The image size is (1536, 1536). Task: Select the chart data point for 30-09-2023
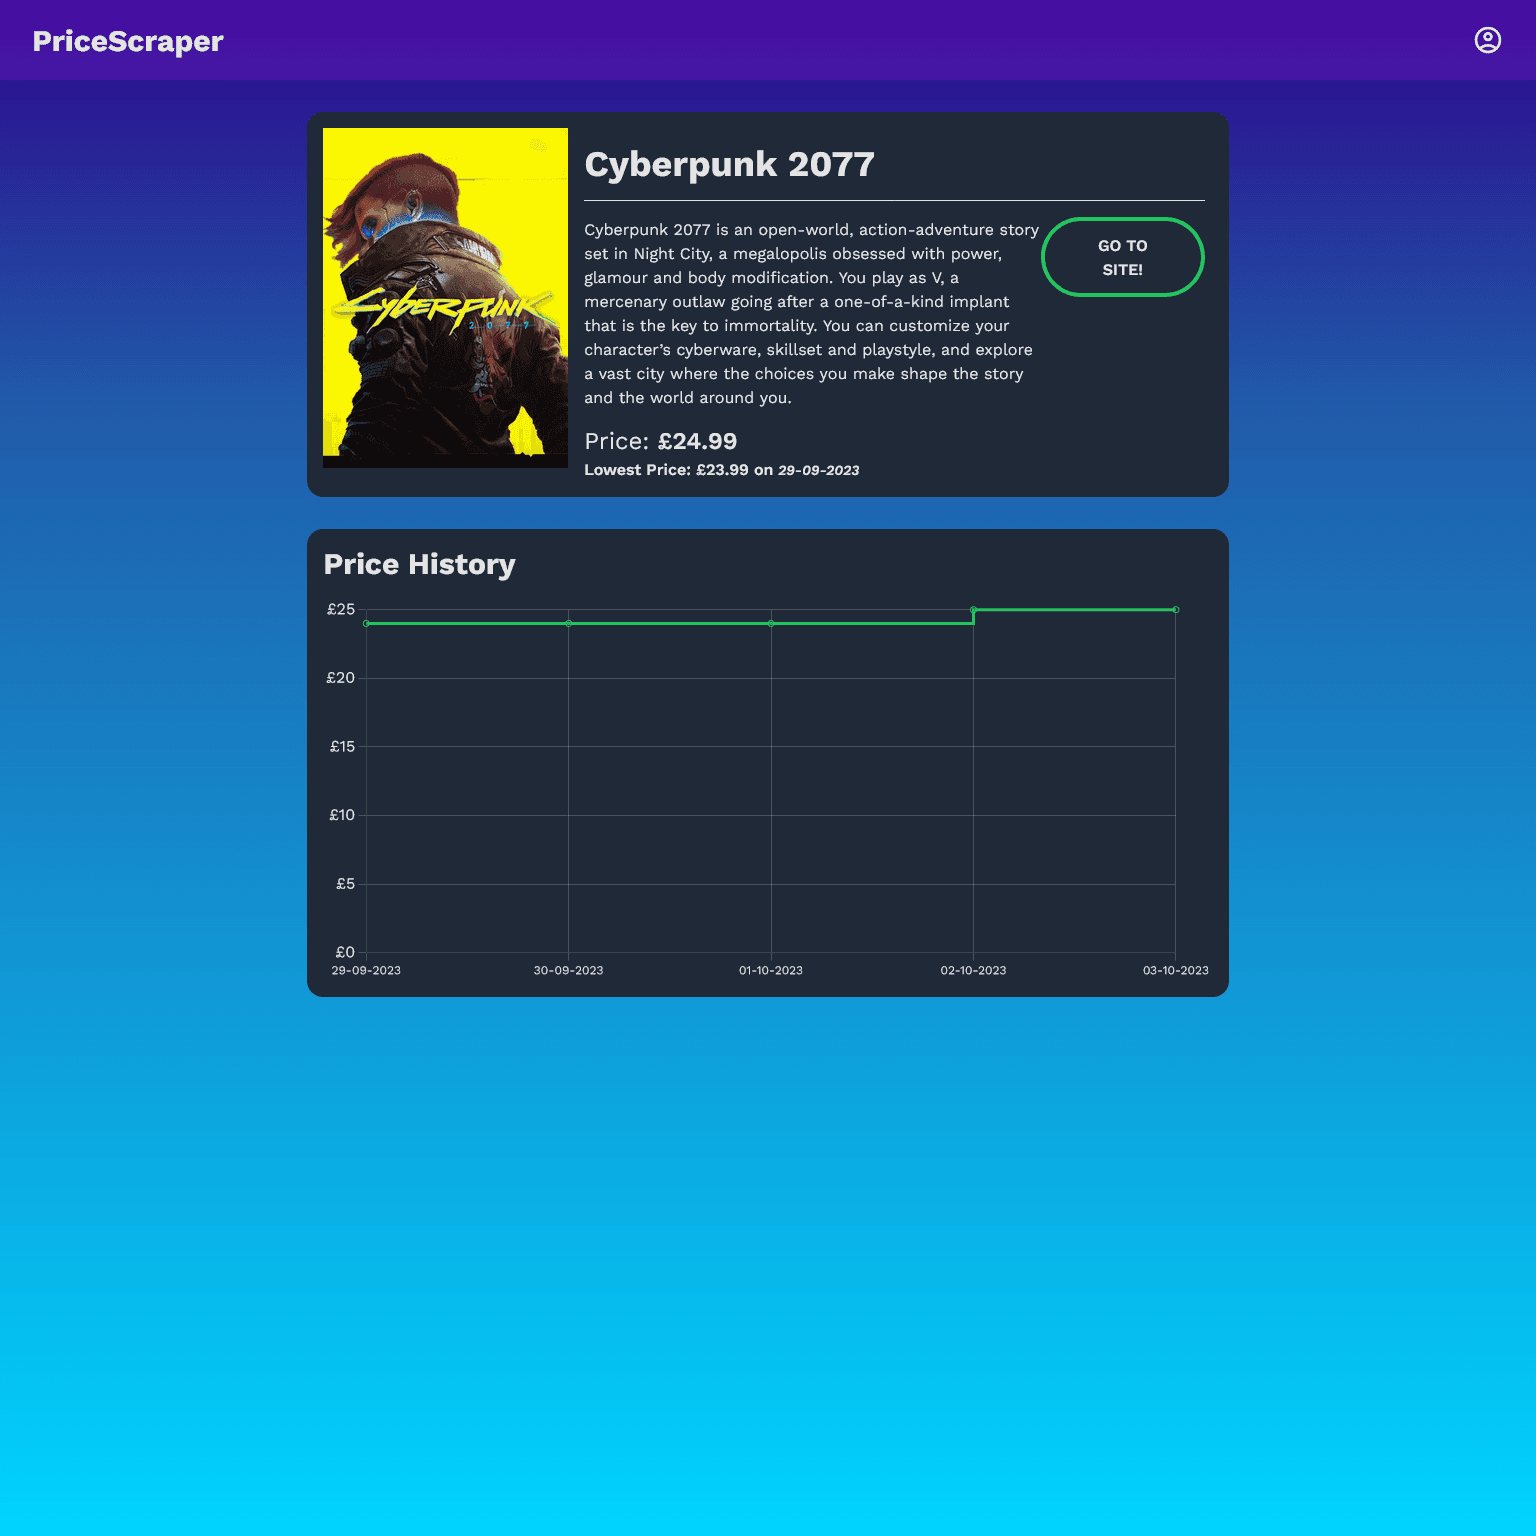(x=568, y=622)
